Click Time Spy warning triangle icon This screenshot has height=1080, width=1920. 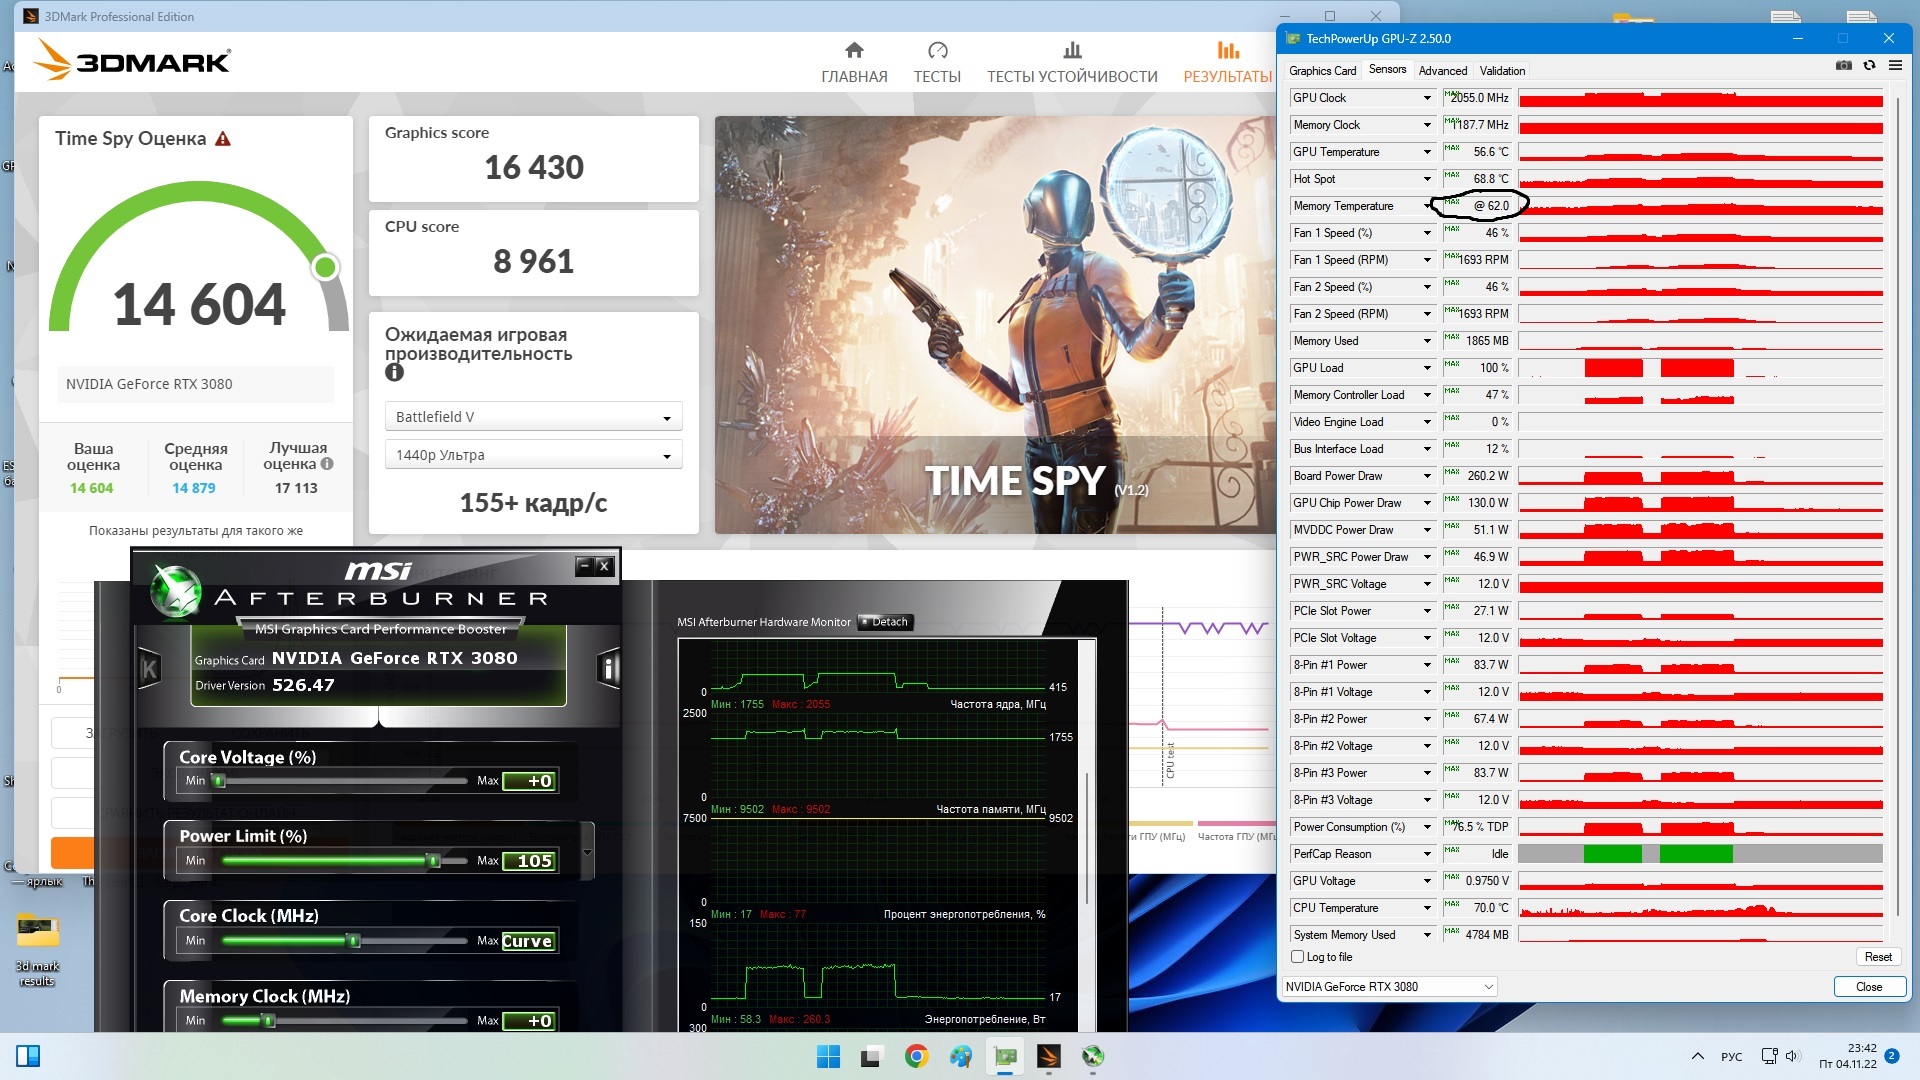click(223, 139)
